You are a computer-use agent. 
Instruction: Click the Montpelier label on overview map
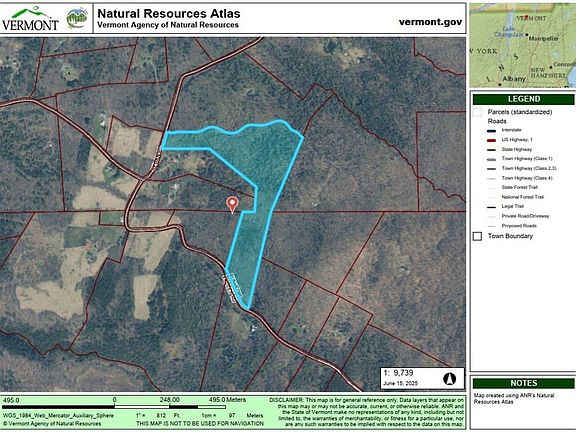pos(544,38)
